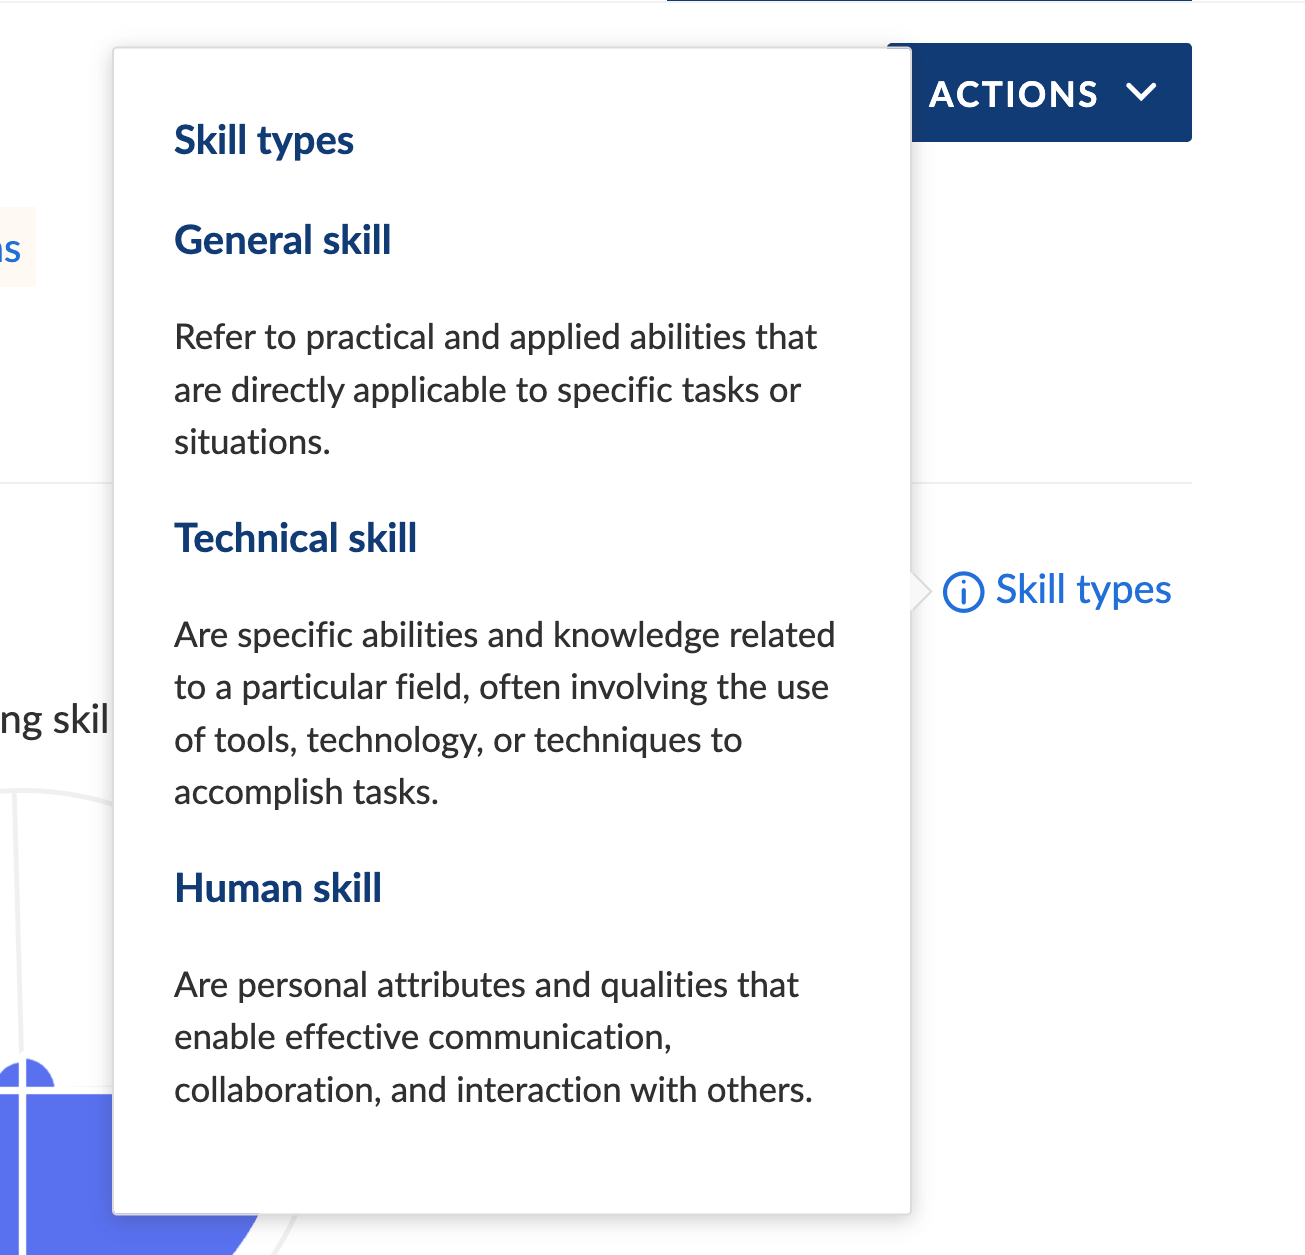The height and width of the screenshot is (1255, 1305).
Task: Click the phrase 'accomplish tasks.' in the popover
Action: (306, 792)
